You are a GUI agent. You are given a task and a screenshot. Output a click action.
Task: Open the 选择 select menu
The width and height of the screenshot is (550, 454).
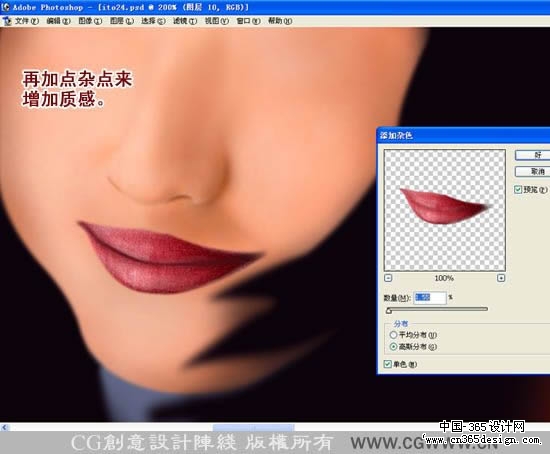coord(153,21)
